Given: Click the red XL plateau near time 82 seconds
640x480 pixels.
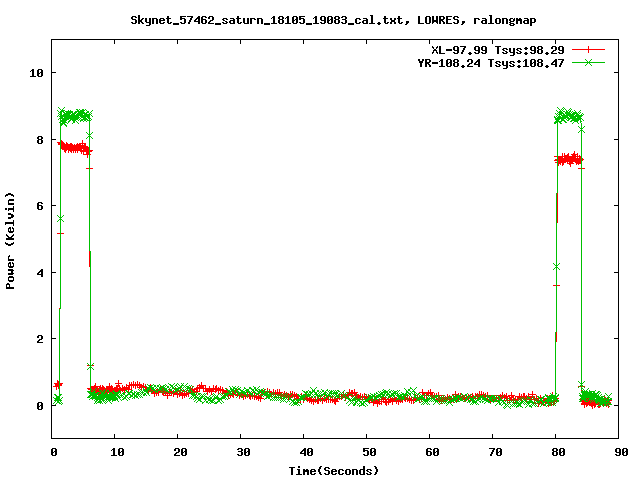Looking at the screenshot, I should pyautogui.click(x=569, y=159).
